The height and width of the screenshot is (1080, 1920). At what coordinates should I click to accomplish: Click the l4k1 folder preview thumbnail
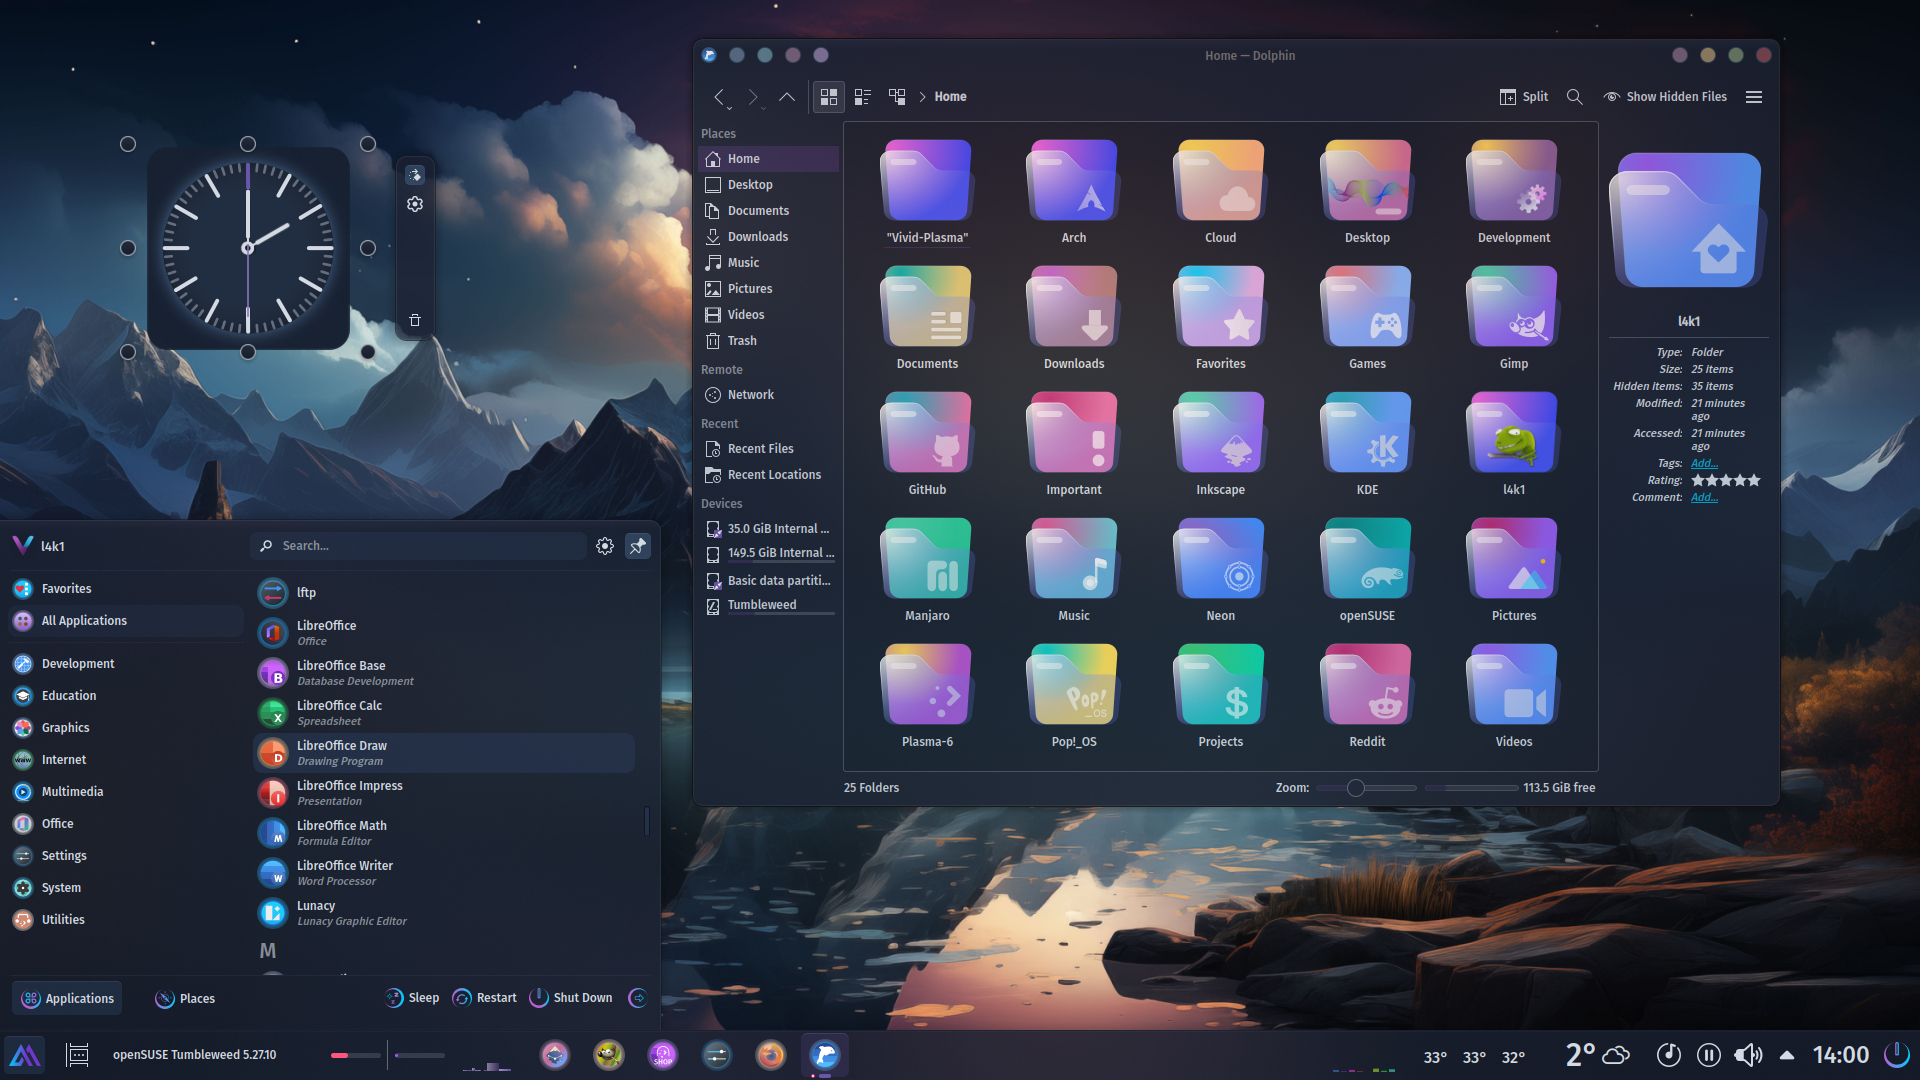(x=1687, y=221)
